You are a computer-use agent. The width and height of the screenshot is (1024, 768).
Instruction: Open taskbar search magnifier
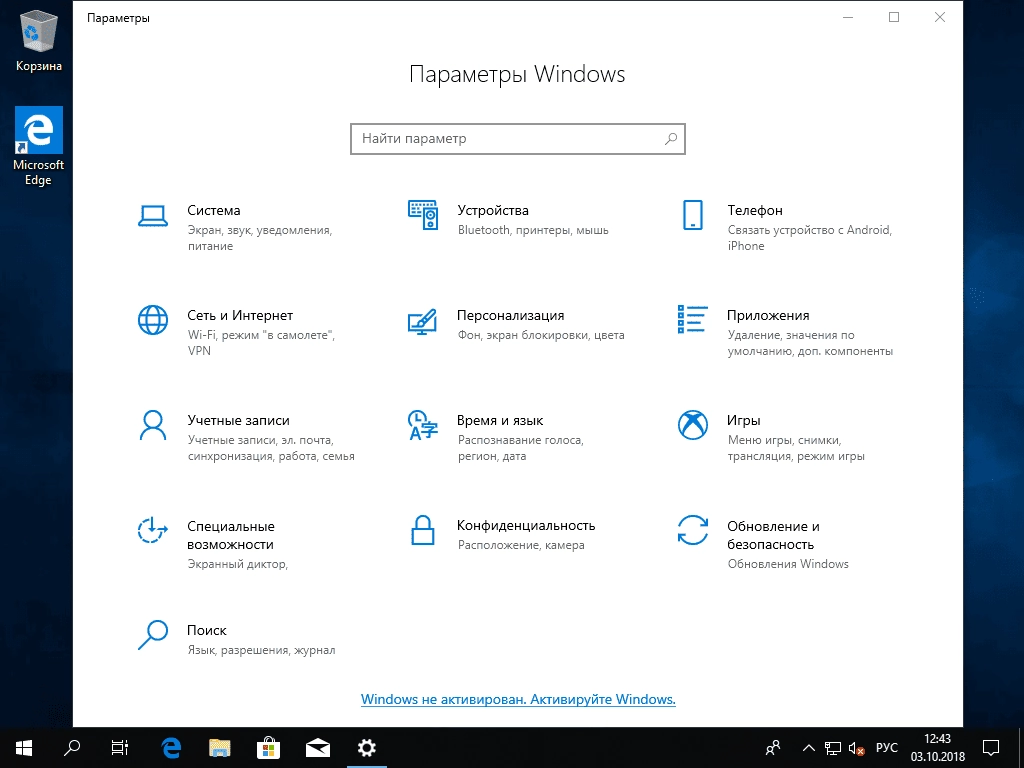72,748
